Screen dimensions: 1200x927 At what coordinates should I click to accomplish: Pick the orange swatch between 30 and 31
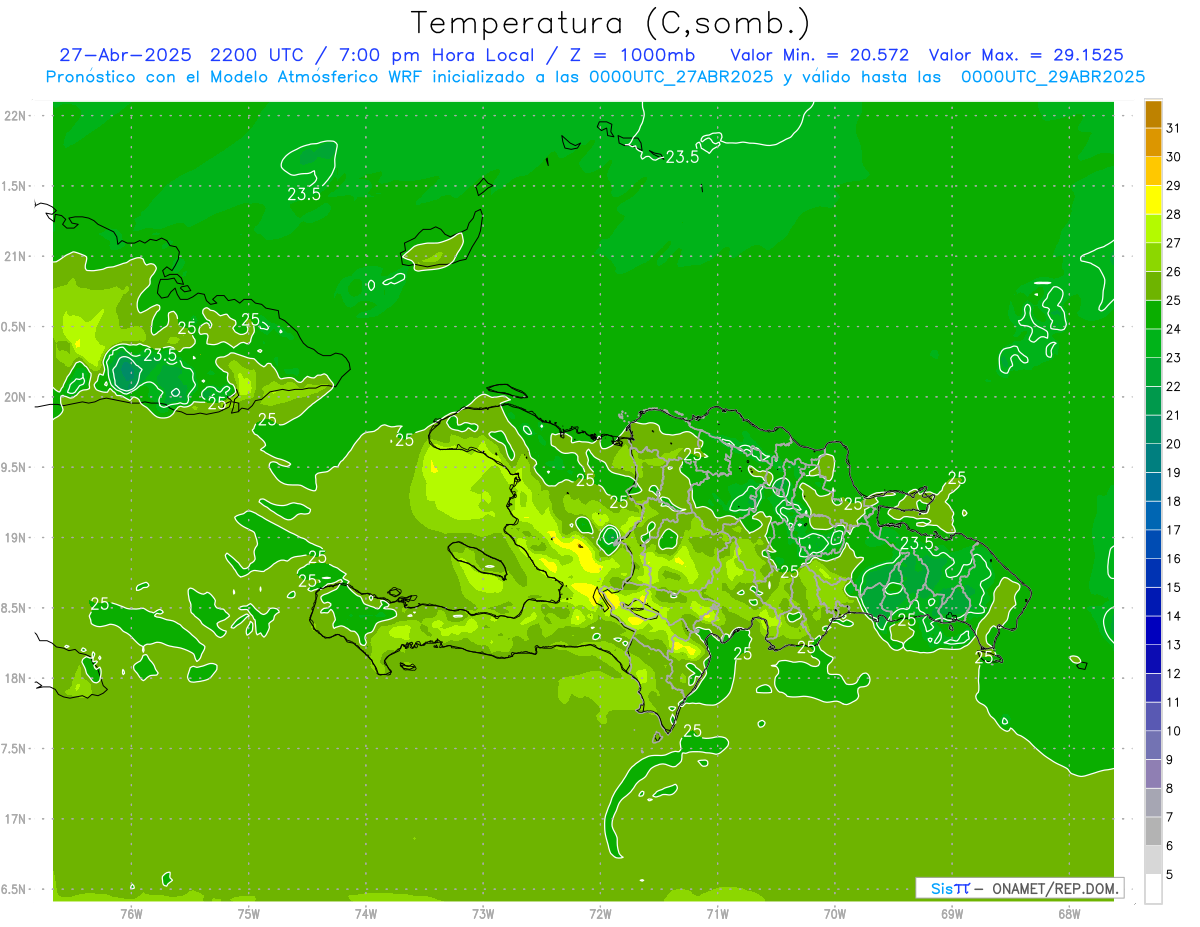click(1153, 142)
